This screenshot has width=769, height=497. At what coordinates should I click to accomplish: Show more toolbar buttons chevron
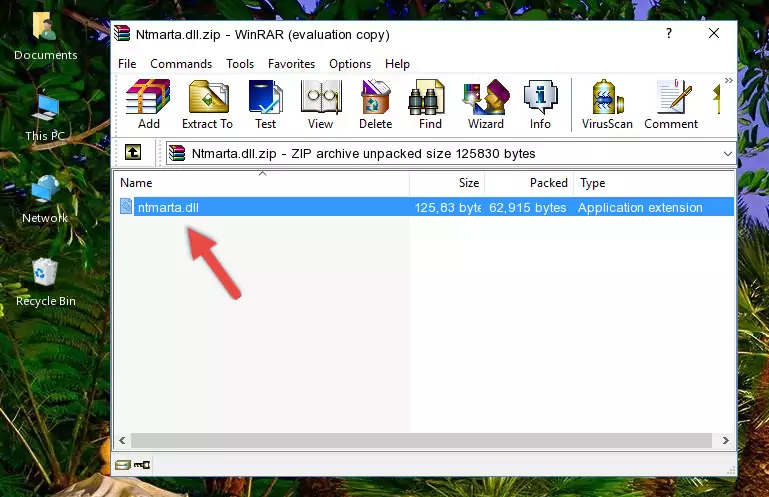coord(728,80)
